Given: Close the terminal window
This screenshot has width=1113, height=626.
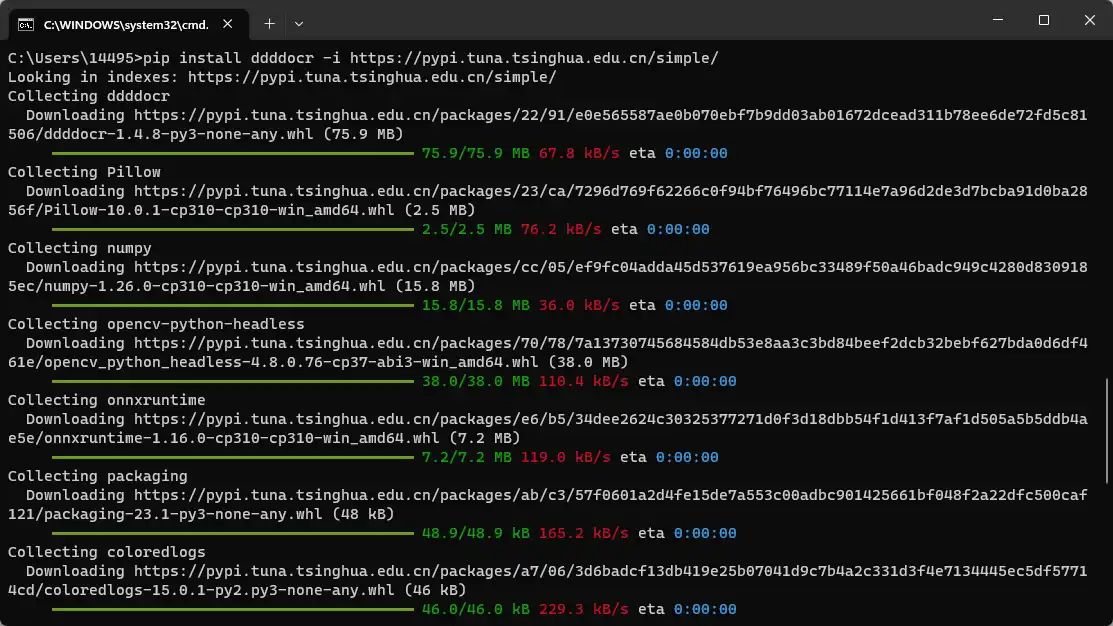Looking at the screenshot, I should coord(1090,20).
